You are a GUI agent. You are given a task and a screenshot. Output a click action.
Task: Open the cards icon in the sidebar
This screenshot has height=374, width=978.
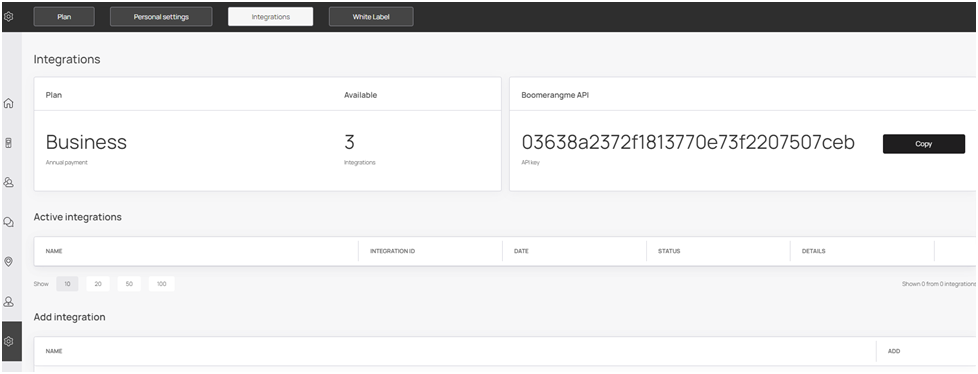9,143
